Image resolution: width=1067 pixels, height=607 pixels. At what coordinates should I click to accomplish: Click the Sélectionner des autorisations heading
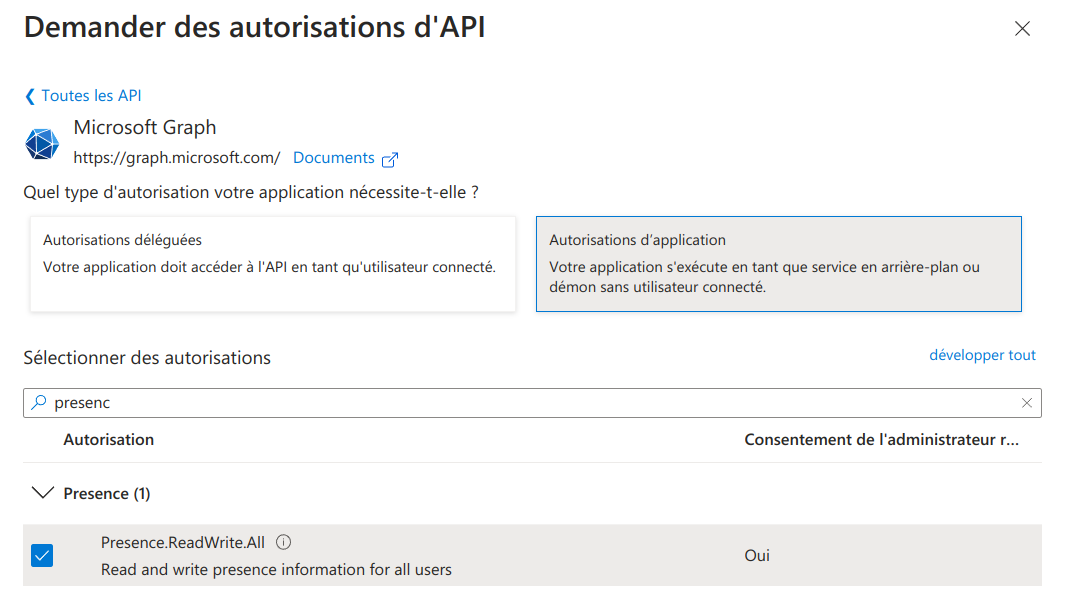(147, 358)
